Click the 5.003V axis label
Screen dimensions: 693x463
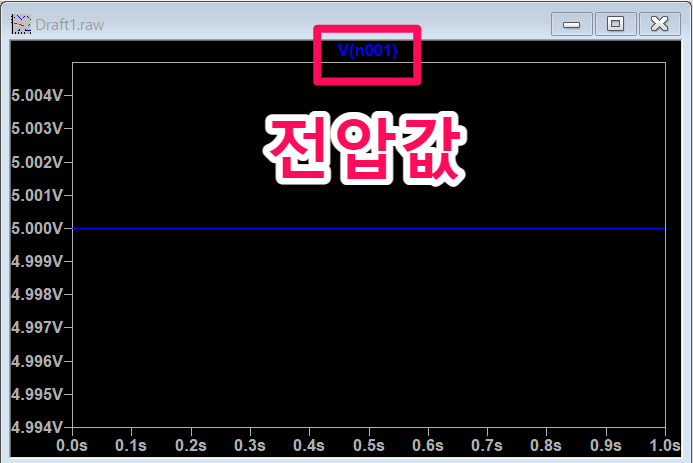click(37, 128)
